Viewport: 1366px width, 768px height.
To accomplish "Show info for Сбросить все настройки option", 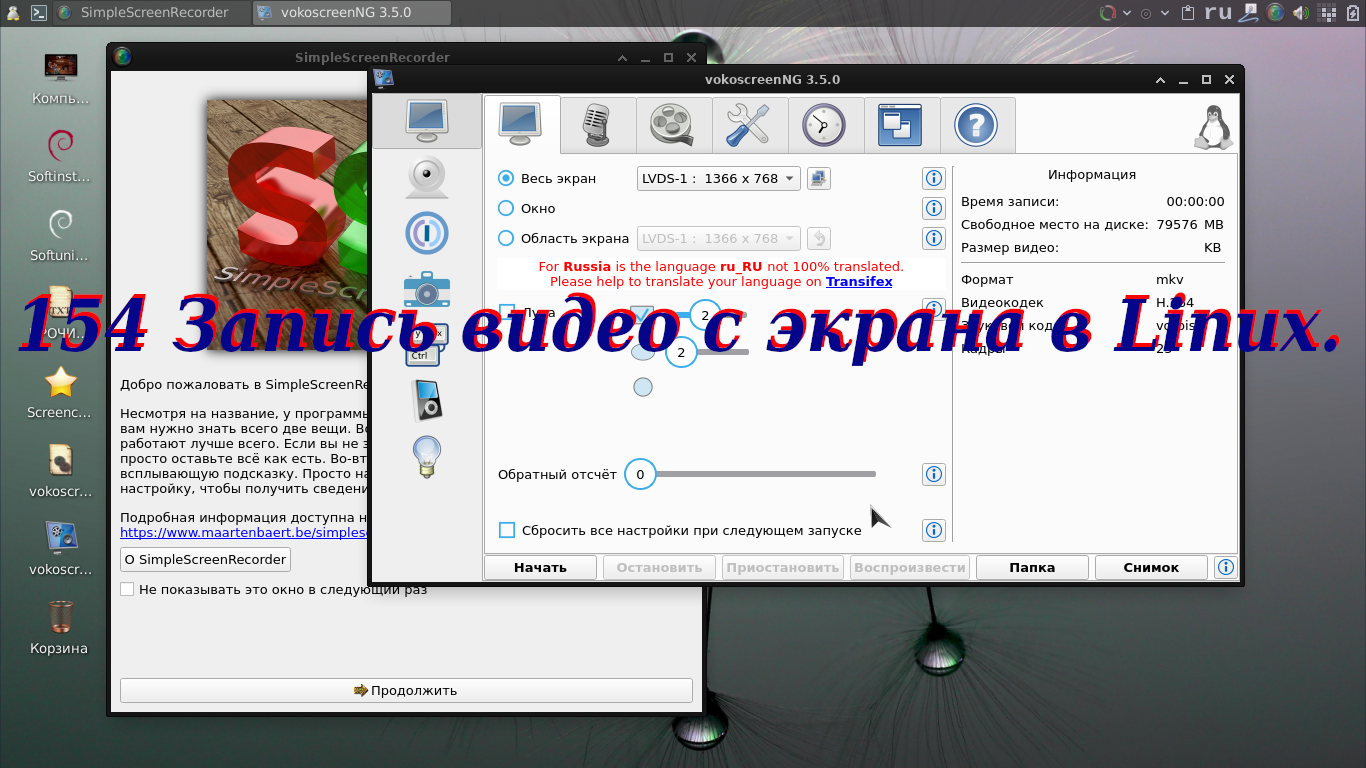I will tap(934, 530).
